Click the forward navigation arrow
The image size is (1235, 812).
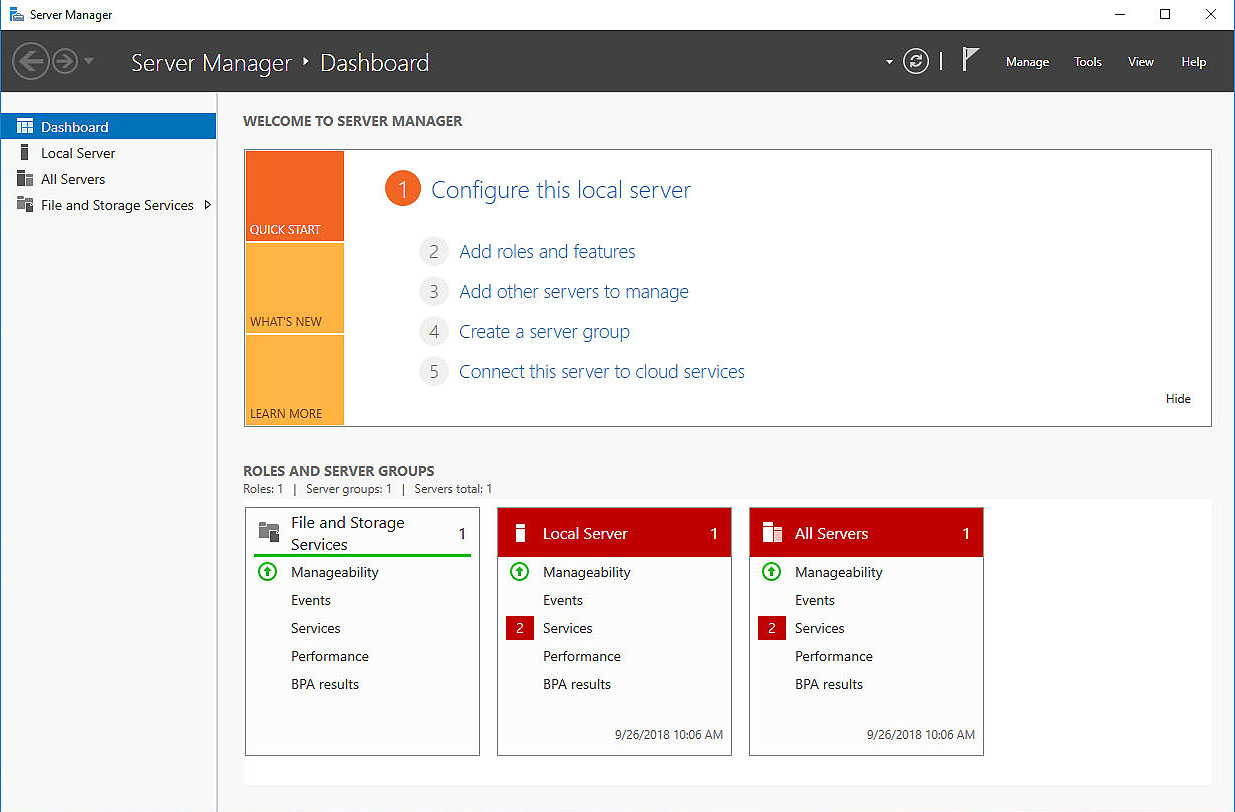point(65,62)
